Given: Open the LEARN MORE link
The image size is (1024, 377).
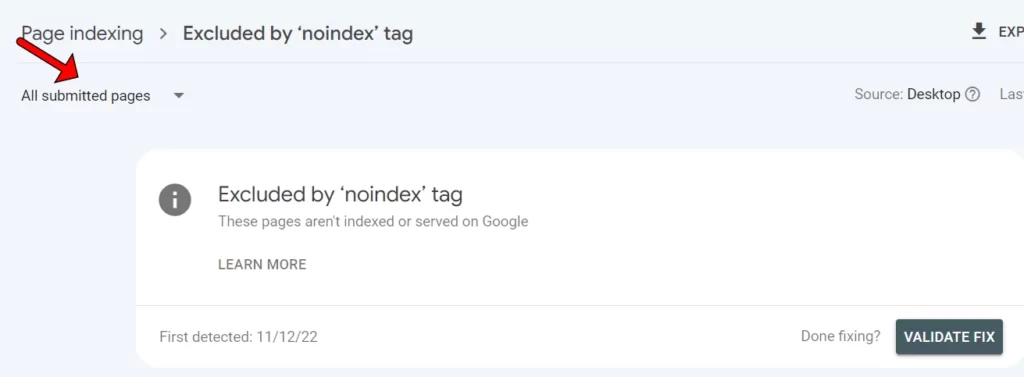Looking at the screenshot, I should [x=262, y=265].
